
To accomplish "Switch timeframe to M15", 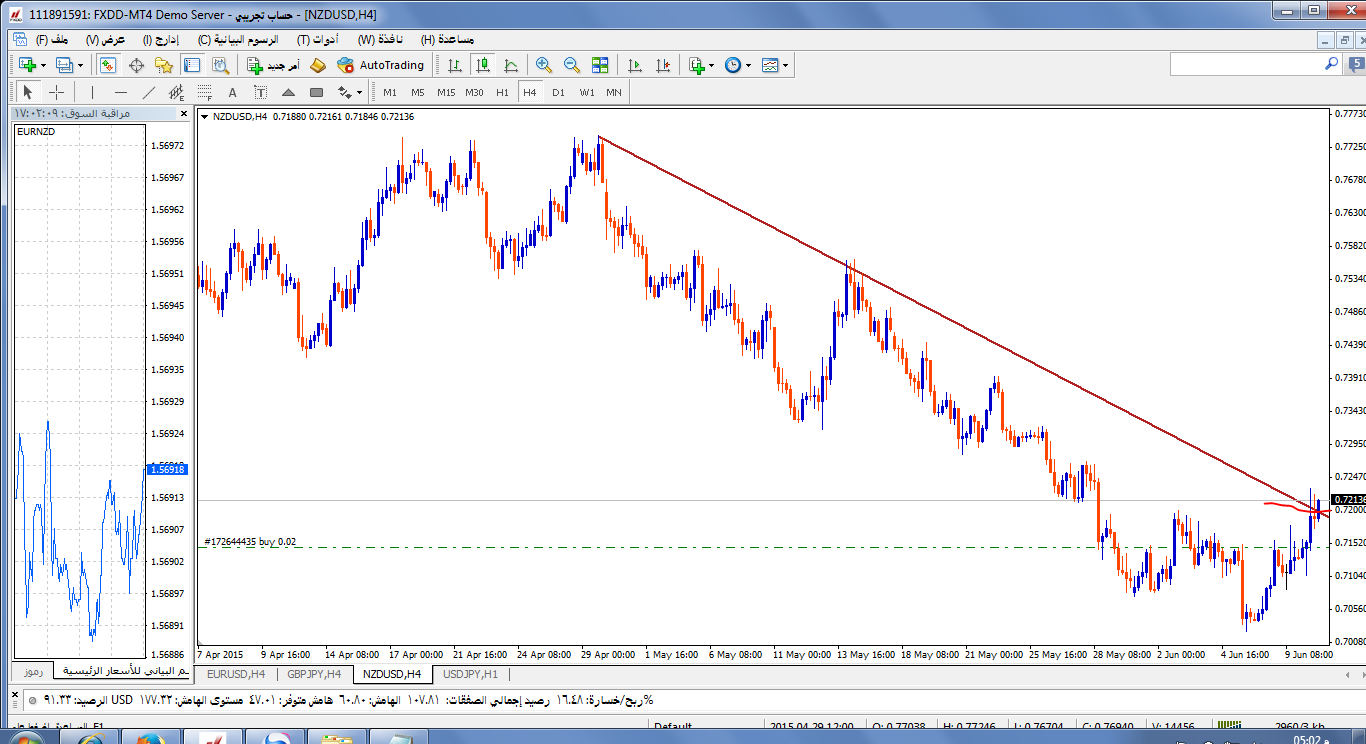I will pos(446,92).
